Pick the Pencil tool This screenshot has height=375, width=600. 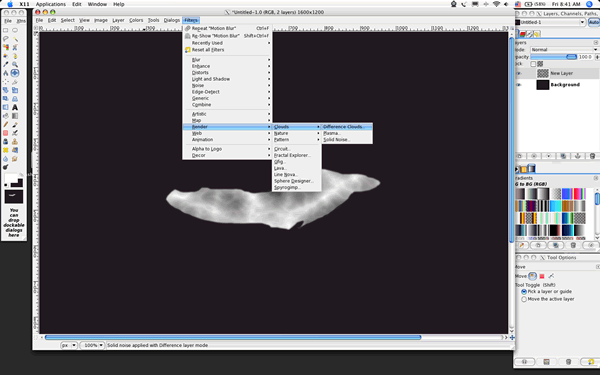(6, 124)
